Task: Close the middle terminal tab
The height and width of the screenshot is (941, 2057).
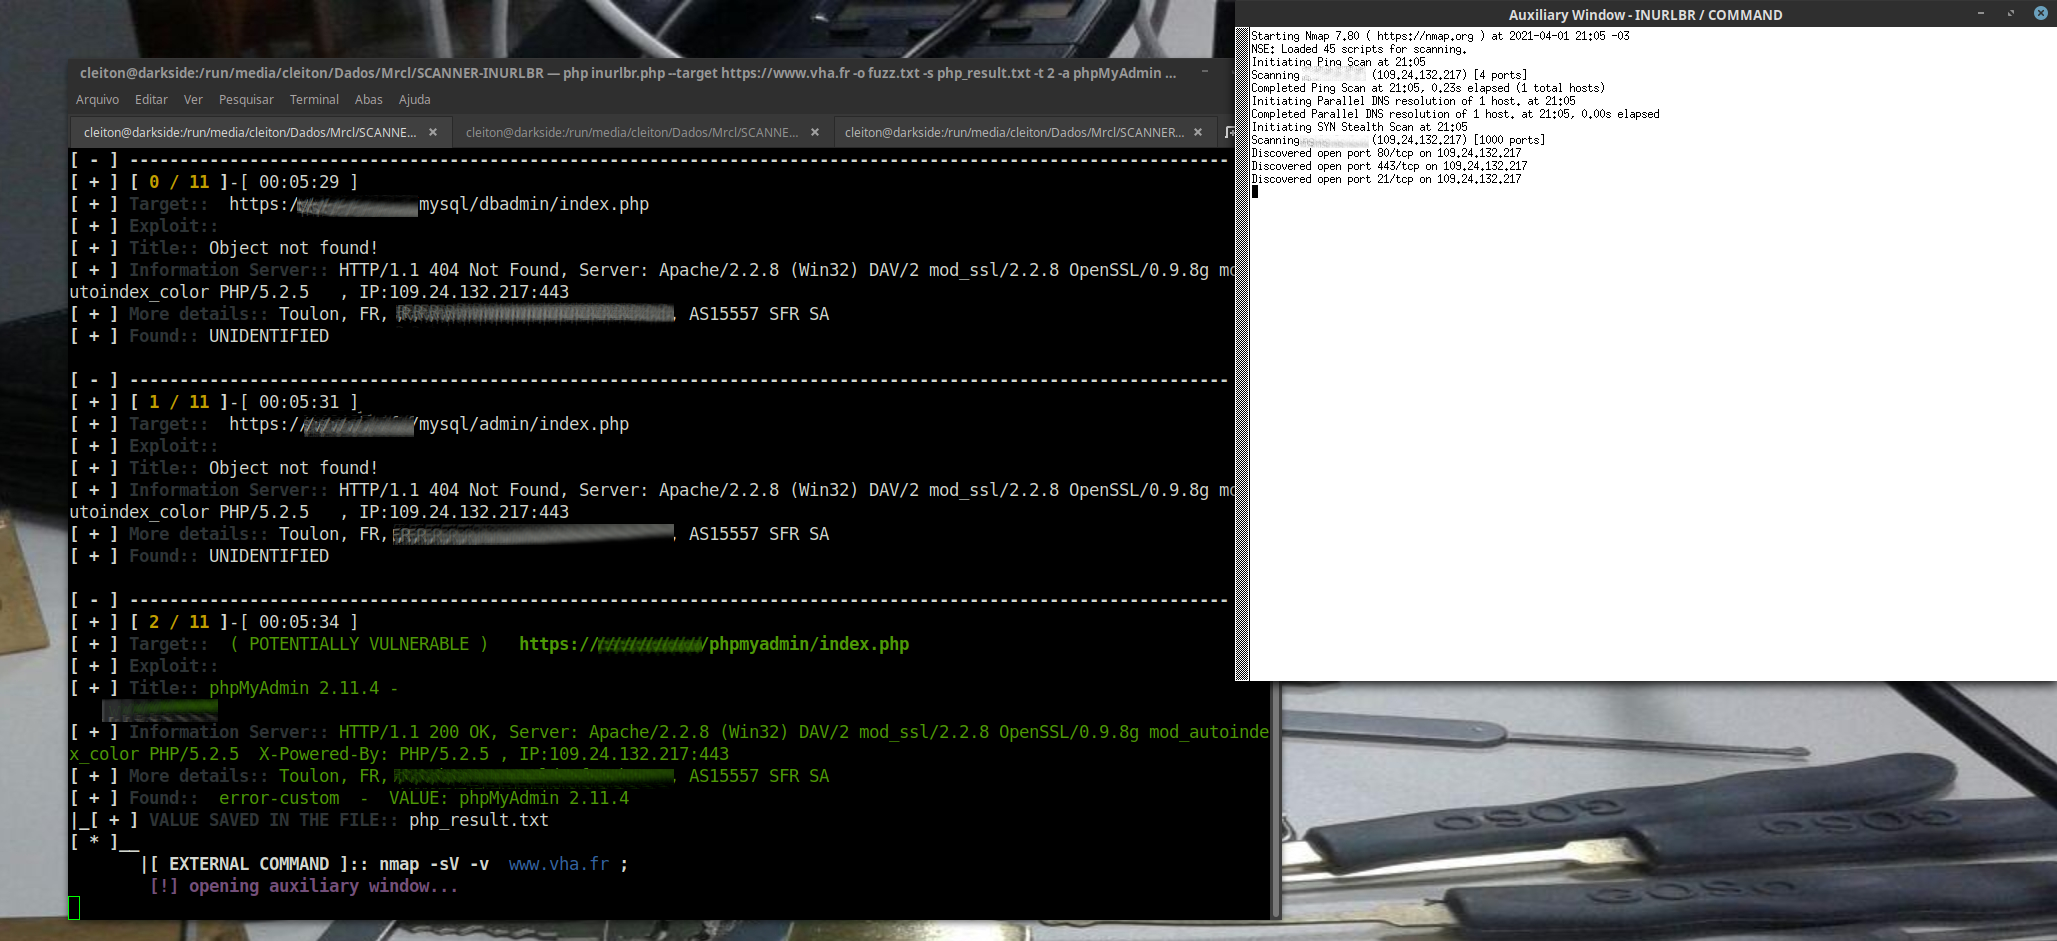Action: click(815, 131)
